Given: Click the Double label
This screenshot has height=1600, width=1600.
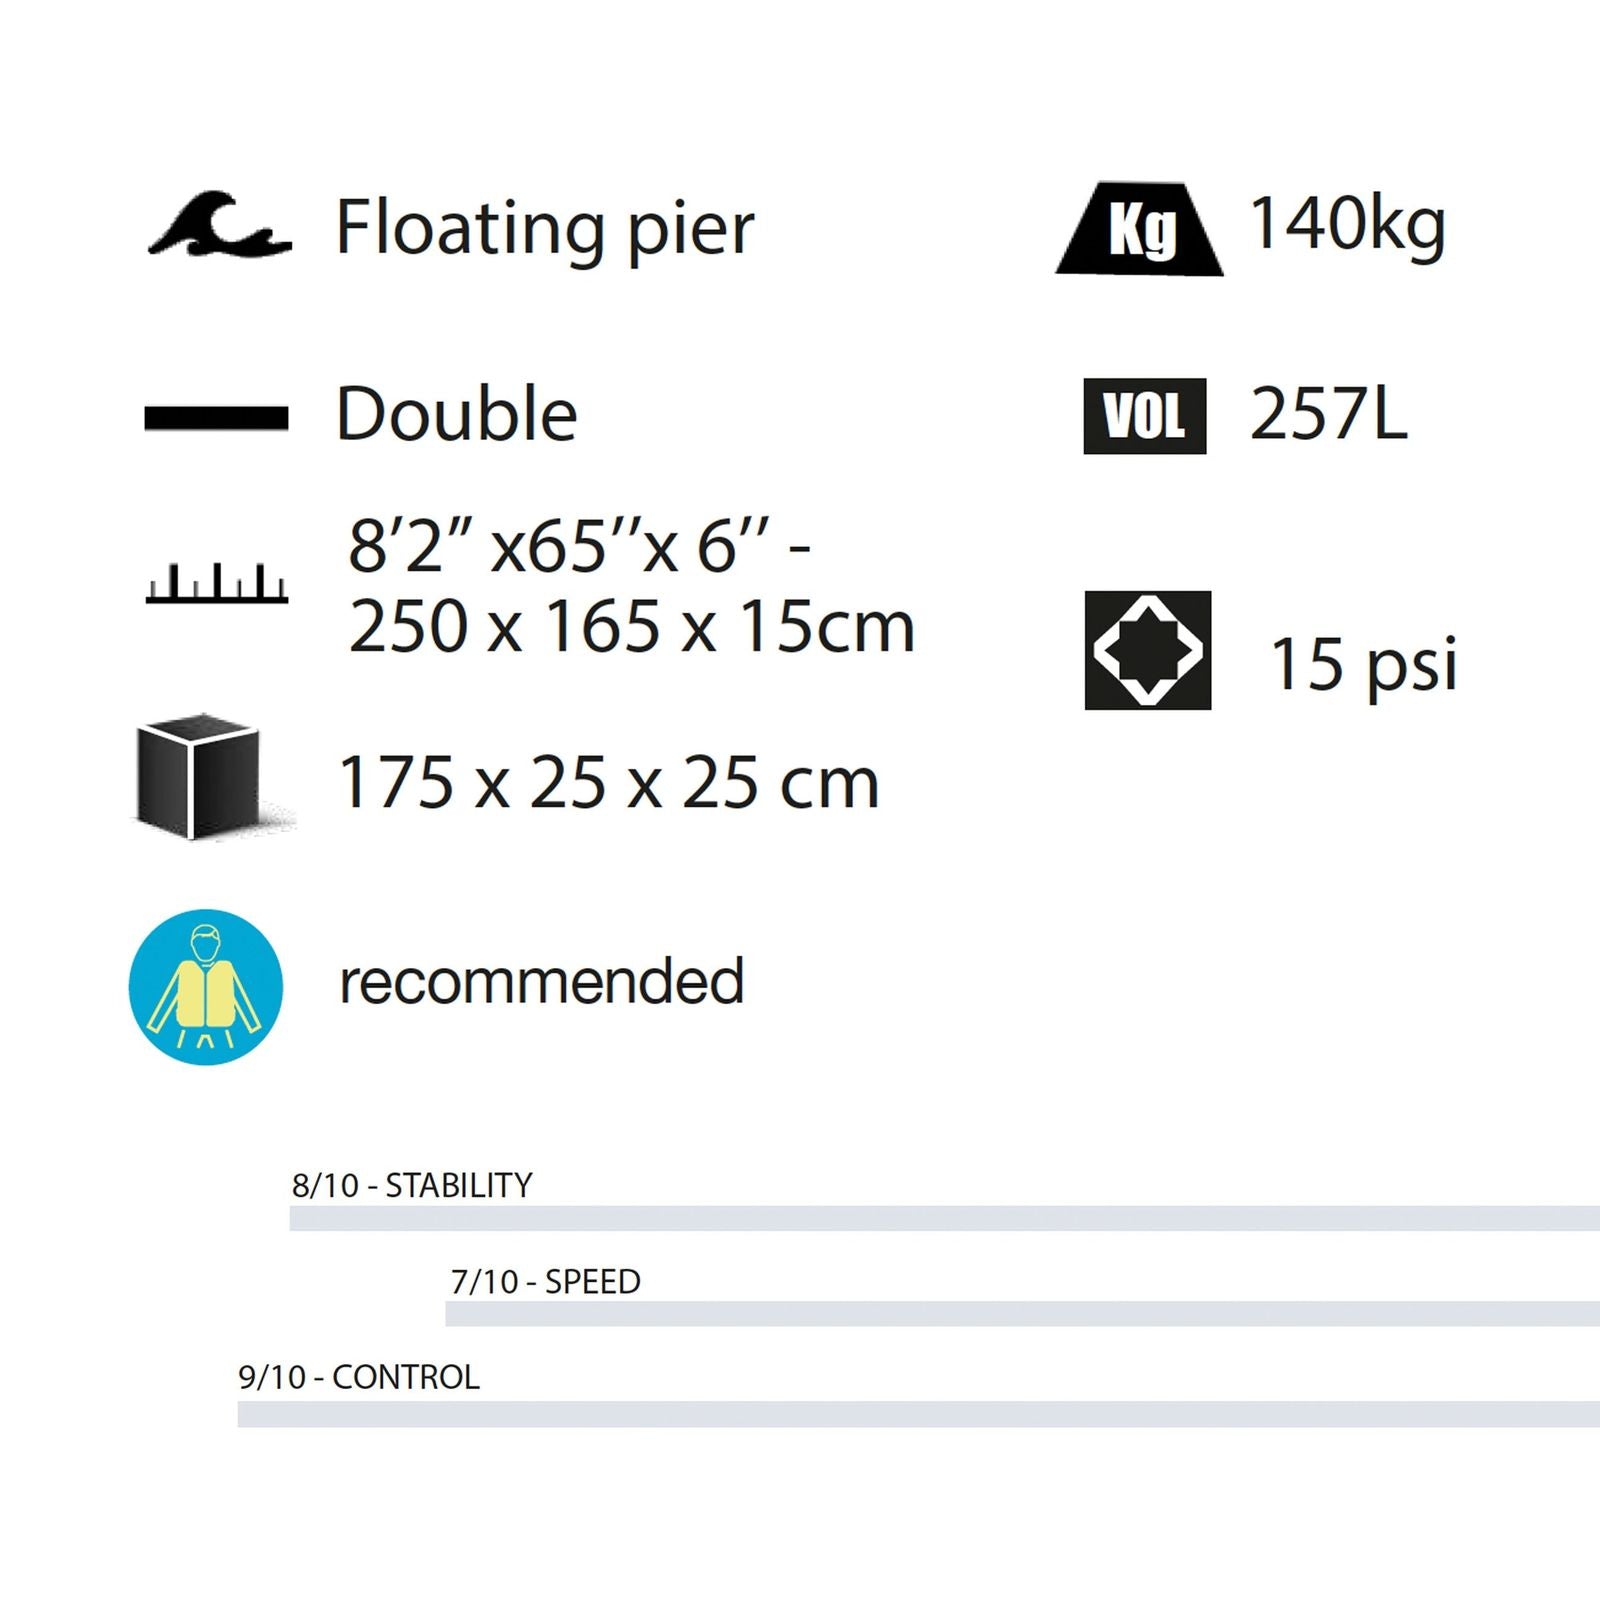Looking at the screenshot, I should [457, 414].
